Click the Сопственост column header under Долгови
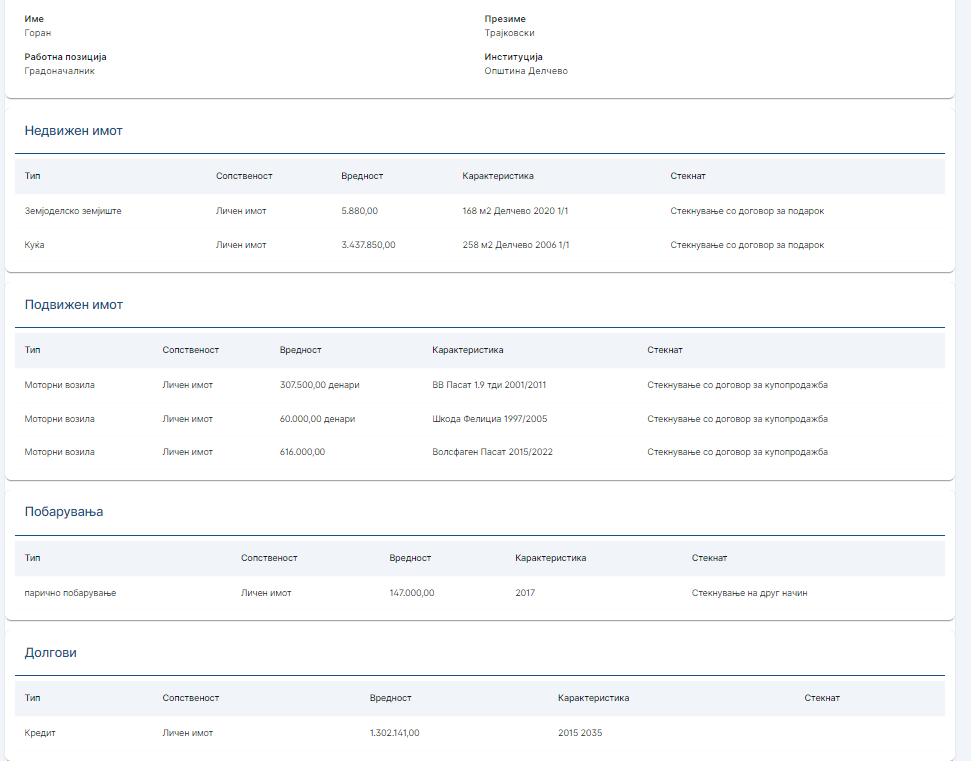Image resolution: width=971 pixels, height=761 pixels. [191, 698]
